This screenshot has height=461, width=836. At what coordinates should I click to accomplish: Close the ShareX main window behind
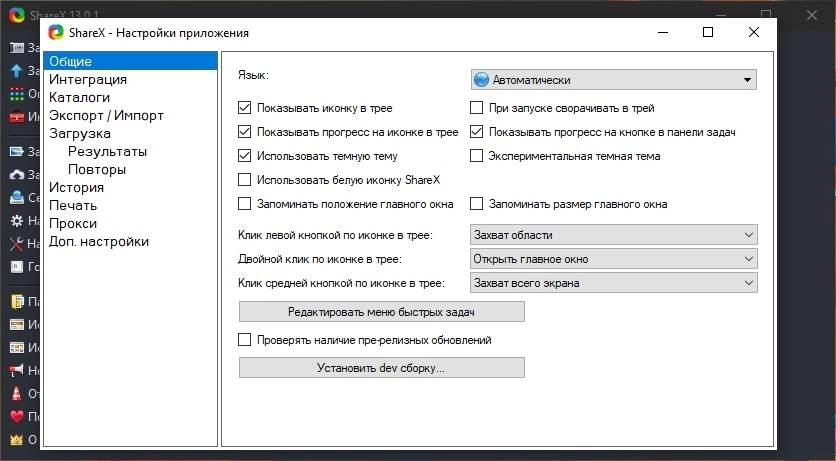pyautogui.click(x=812, y=15)
